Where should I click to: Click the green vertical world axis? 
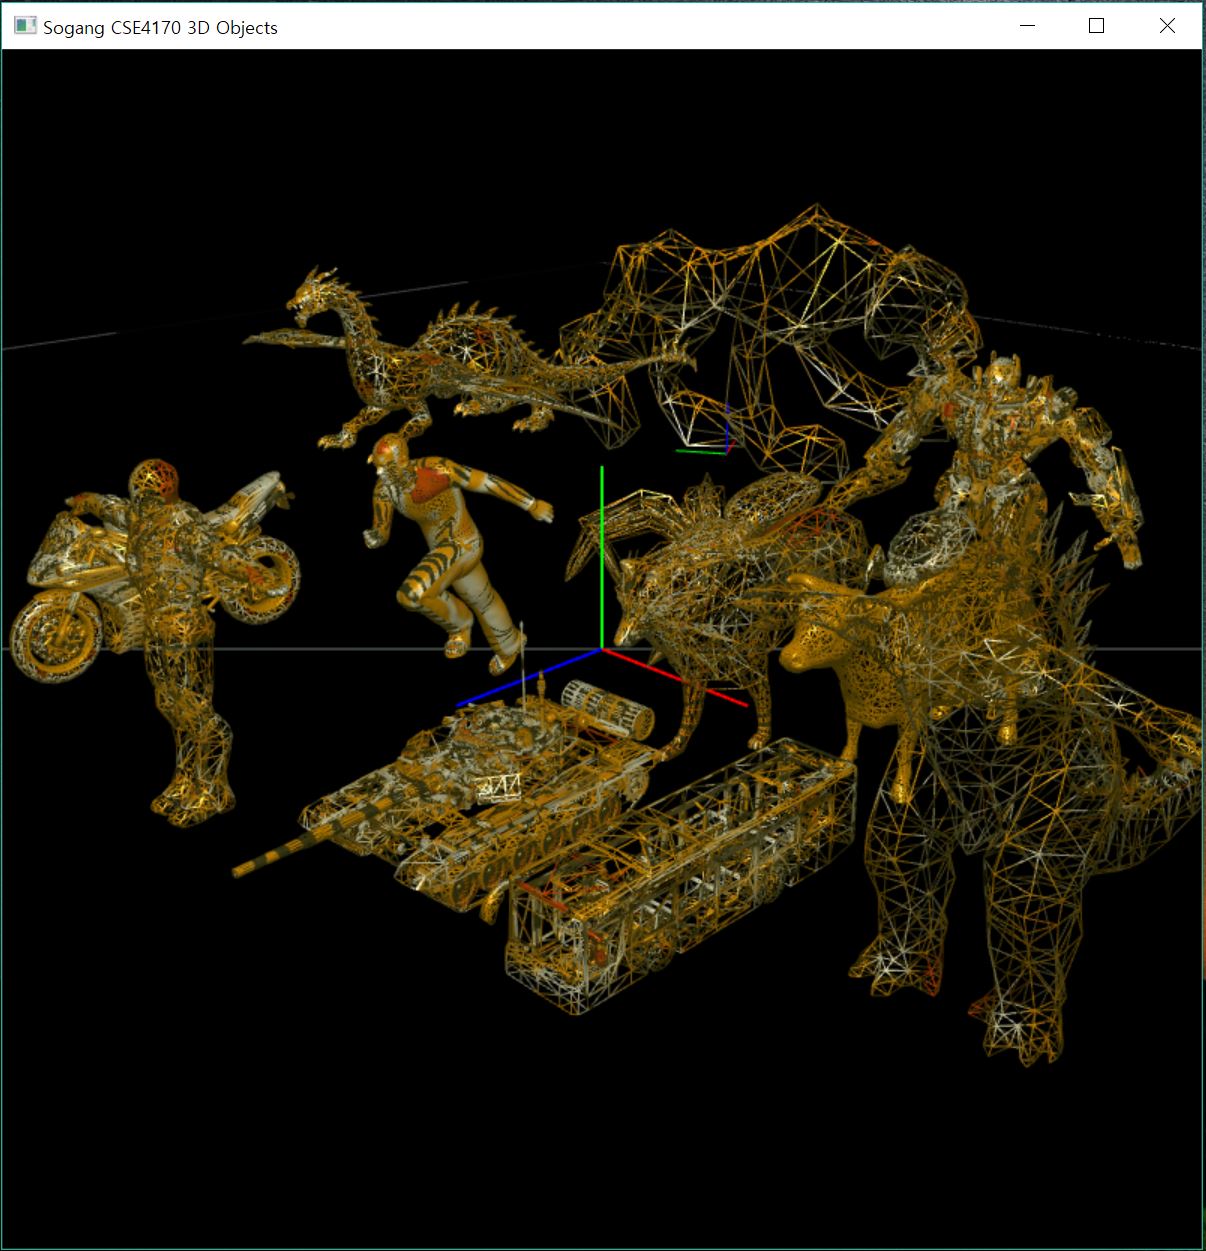(x=601, y=550)
